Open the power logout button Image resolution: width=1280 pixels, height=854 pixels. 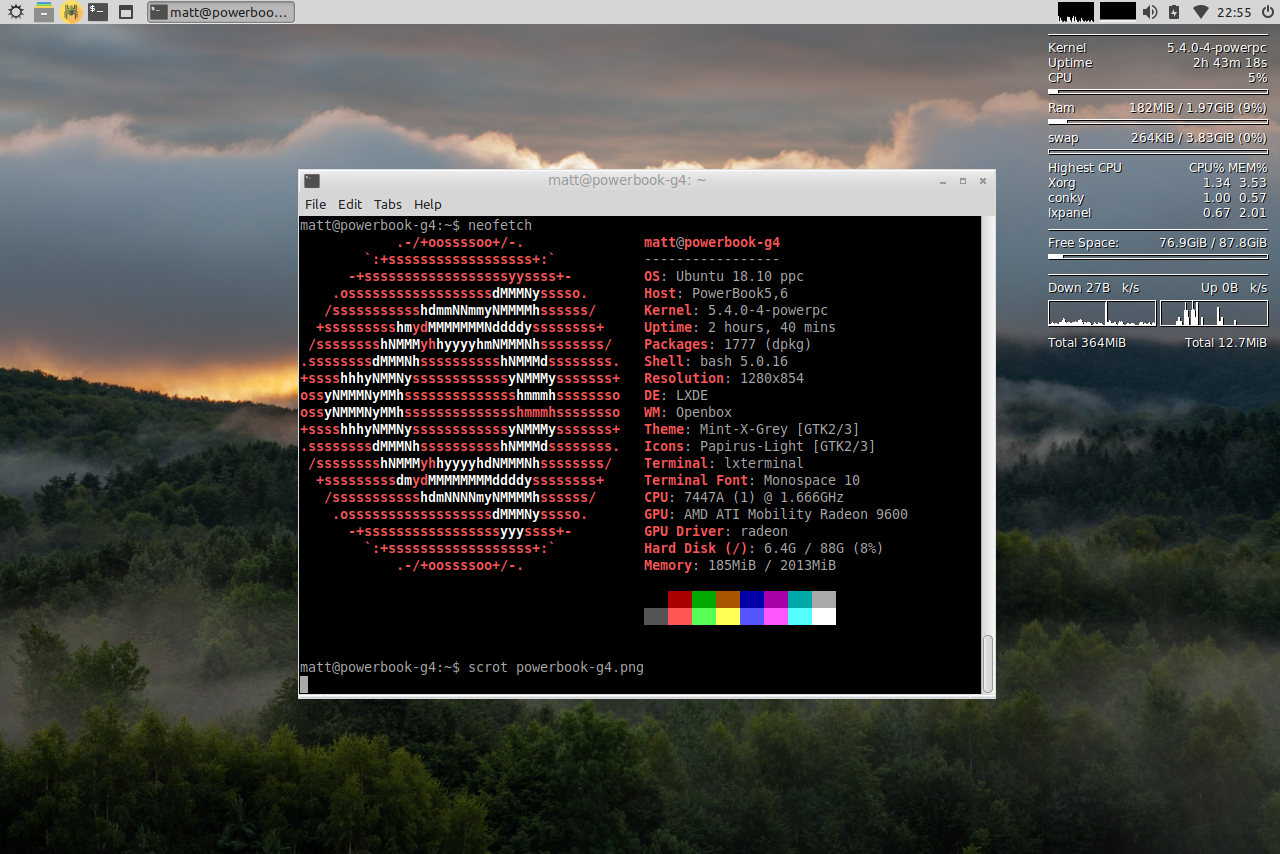1267,12
